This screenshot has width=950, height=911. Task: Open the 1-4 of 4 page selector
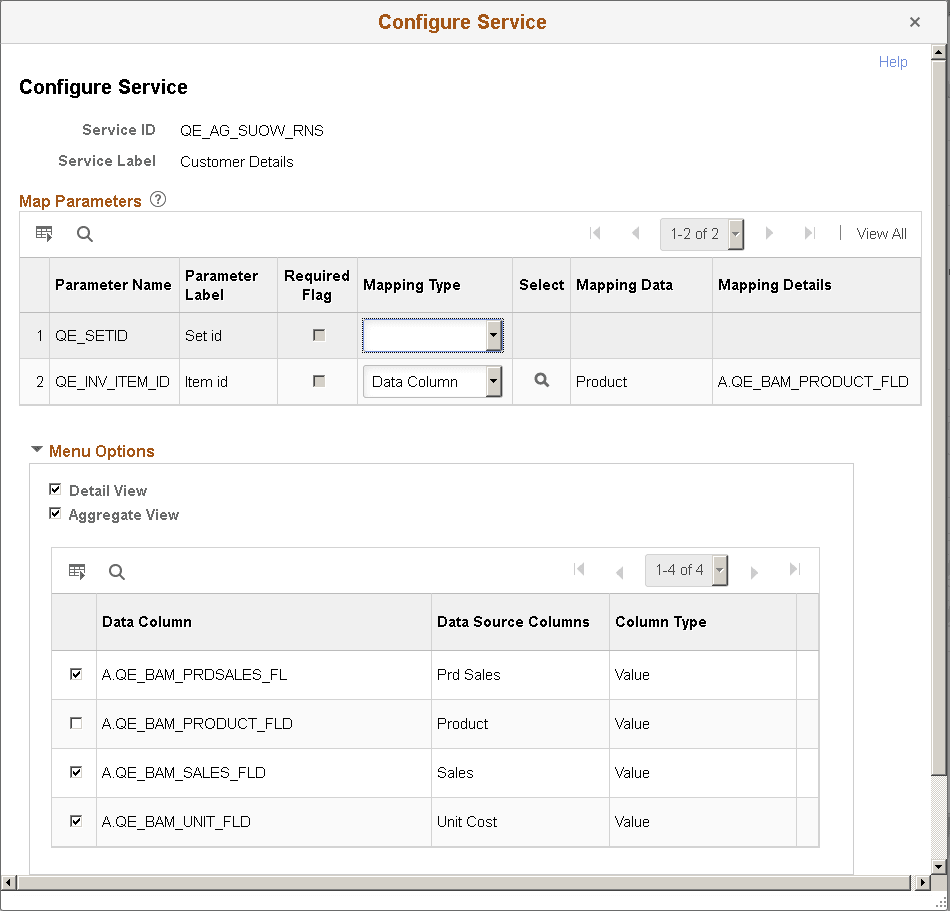[x=717, y=570]
